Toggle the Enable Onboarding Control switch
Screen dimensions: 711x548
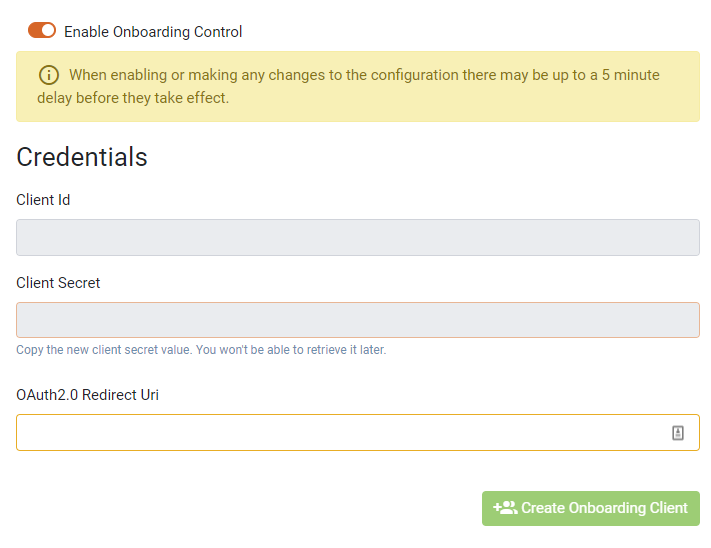[42, 31]
